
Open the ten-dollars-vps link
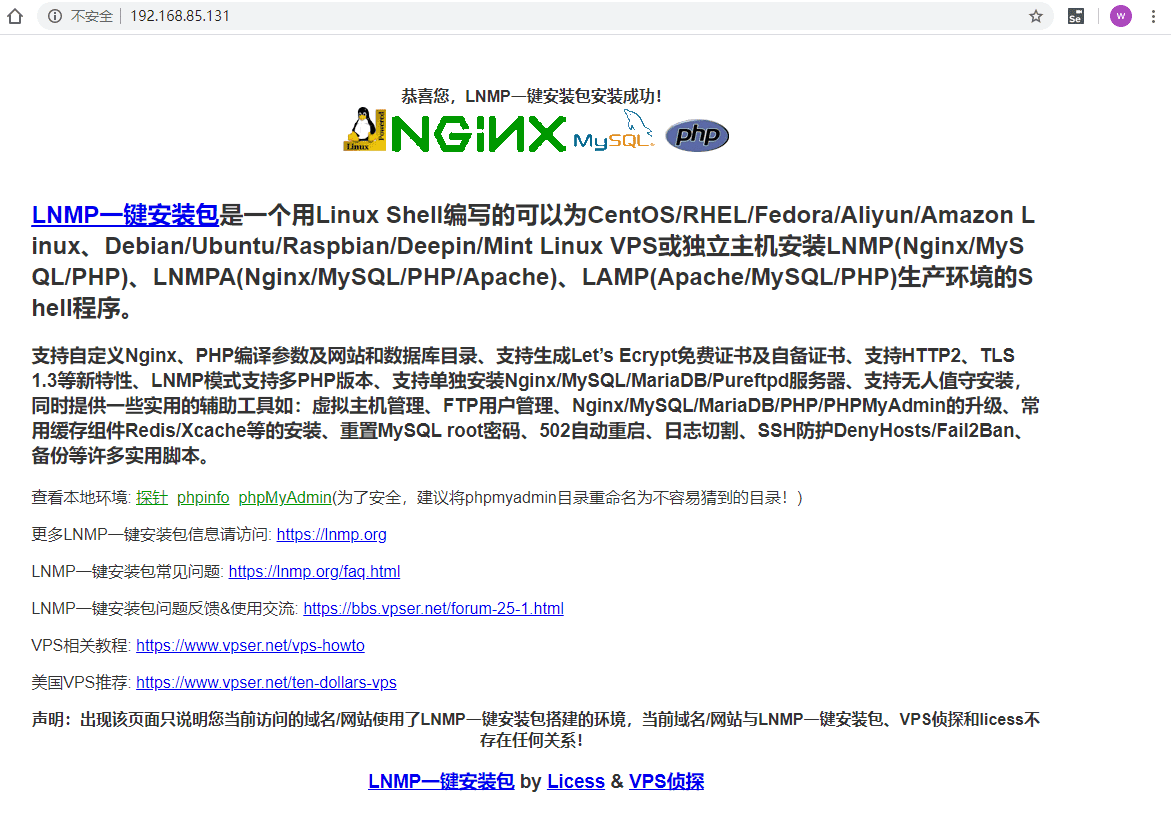click(266, 682)
